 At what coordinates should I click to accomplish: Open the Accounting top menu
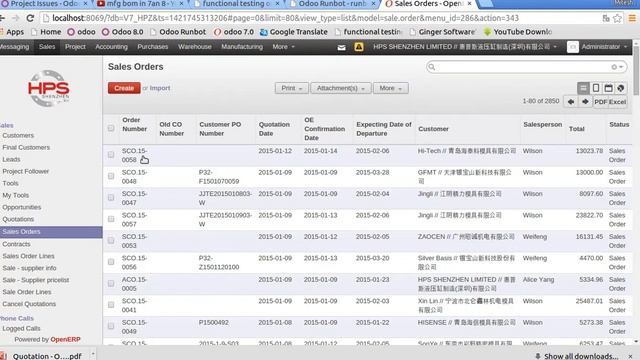pyautogui.click(x=111, y=47)
